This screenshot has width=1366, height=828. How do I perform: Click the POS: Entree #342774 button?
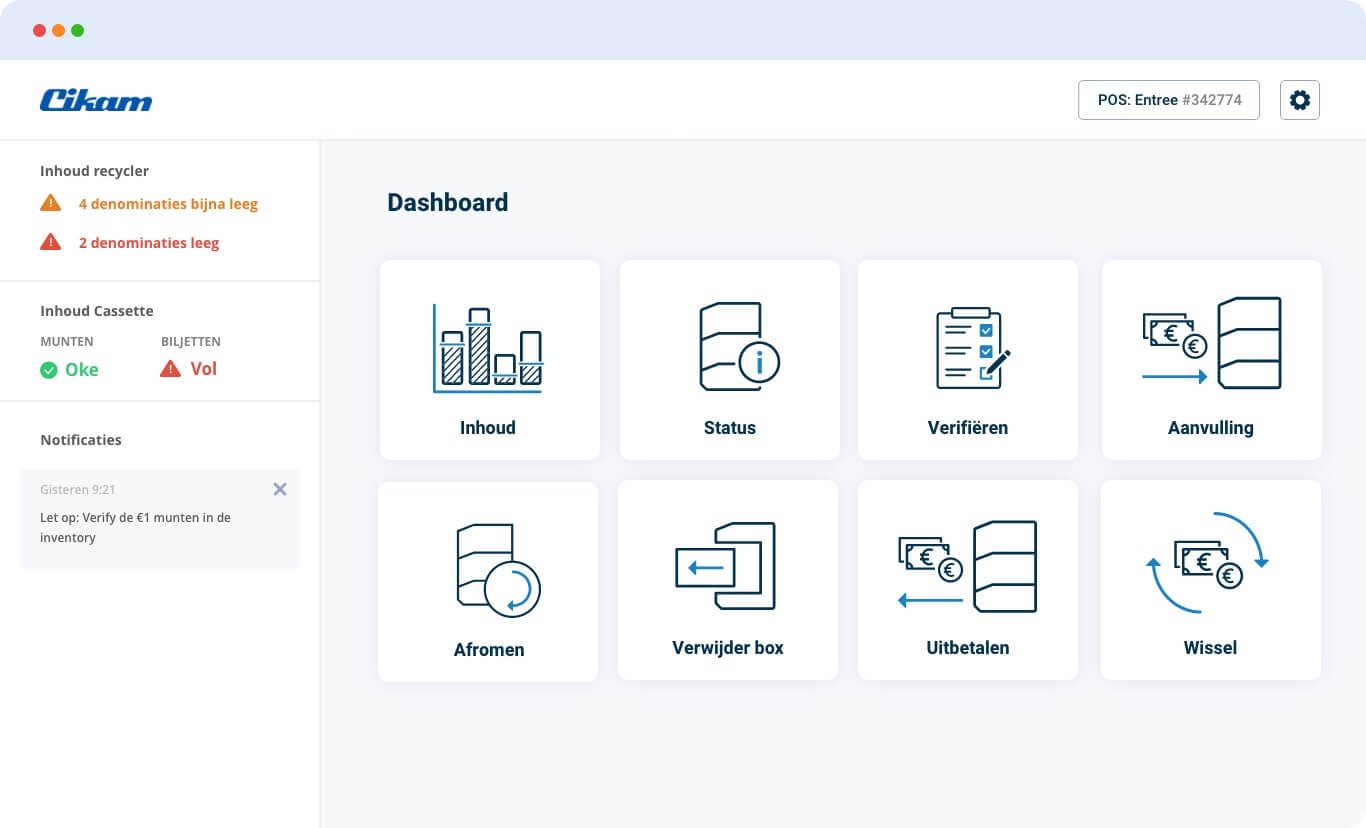[x=1168, y=100]
